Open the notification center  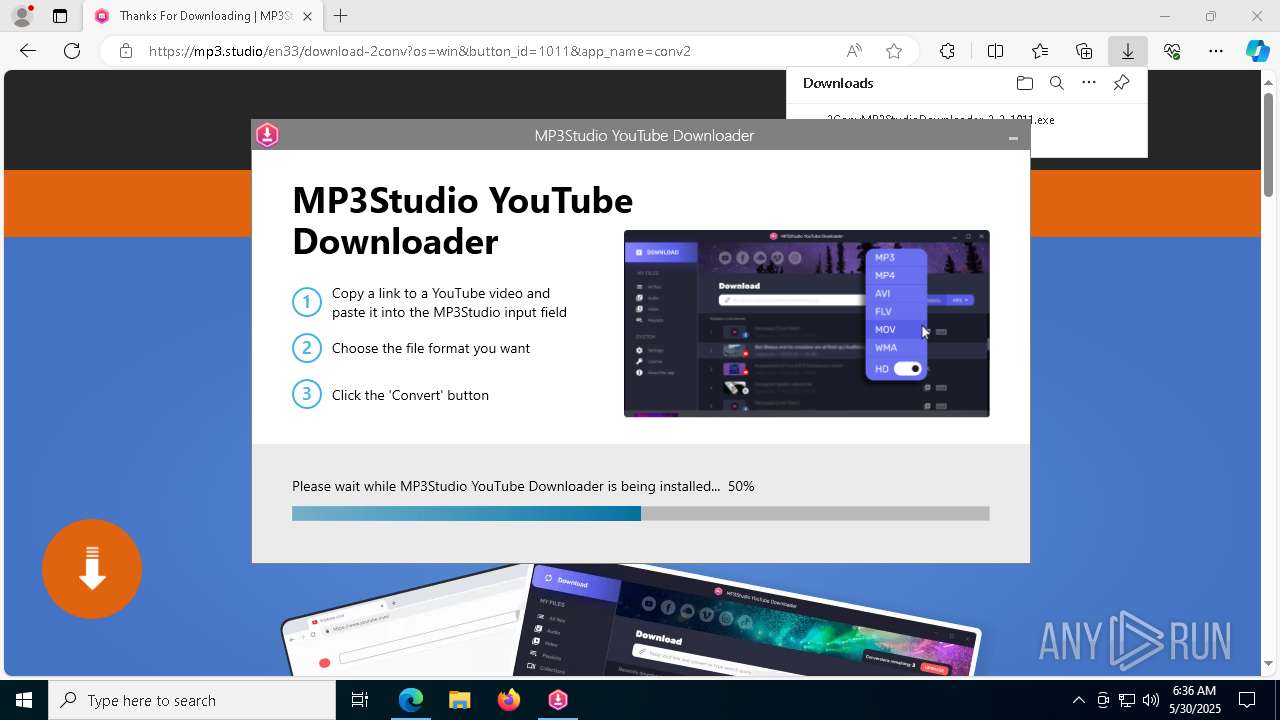click(1248, 700)
